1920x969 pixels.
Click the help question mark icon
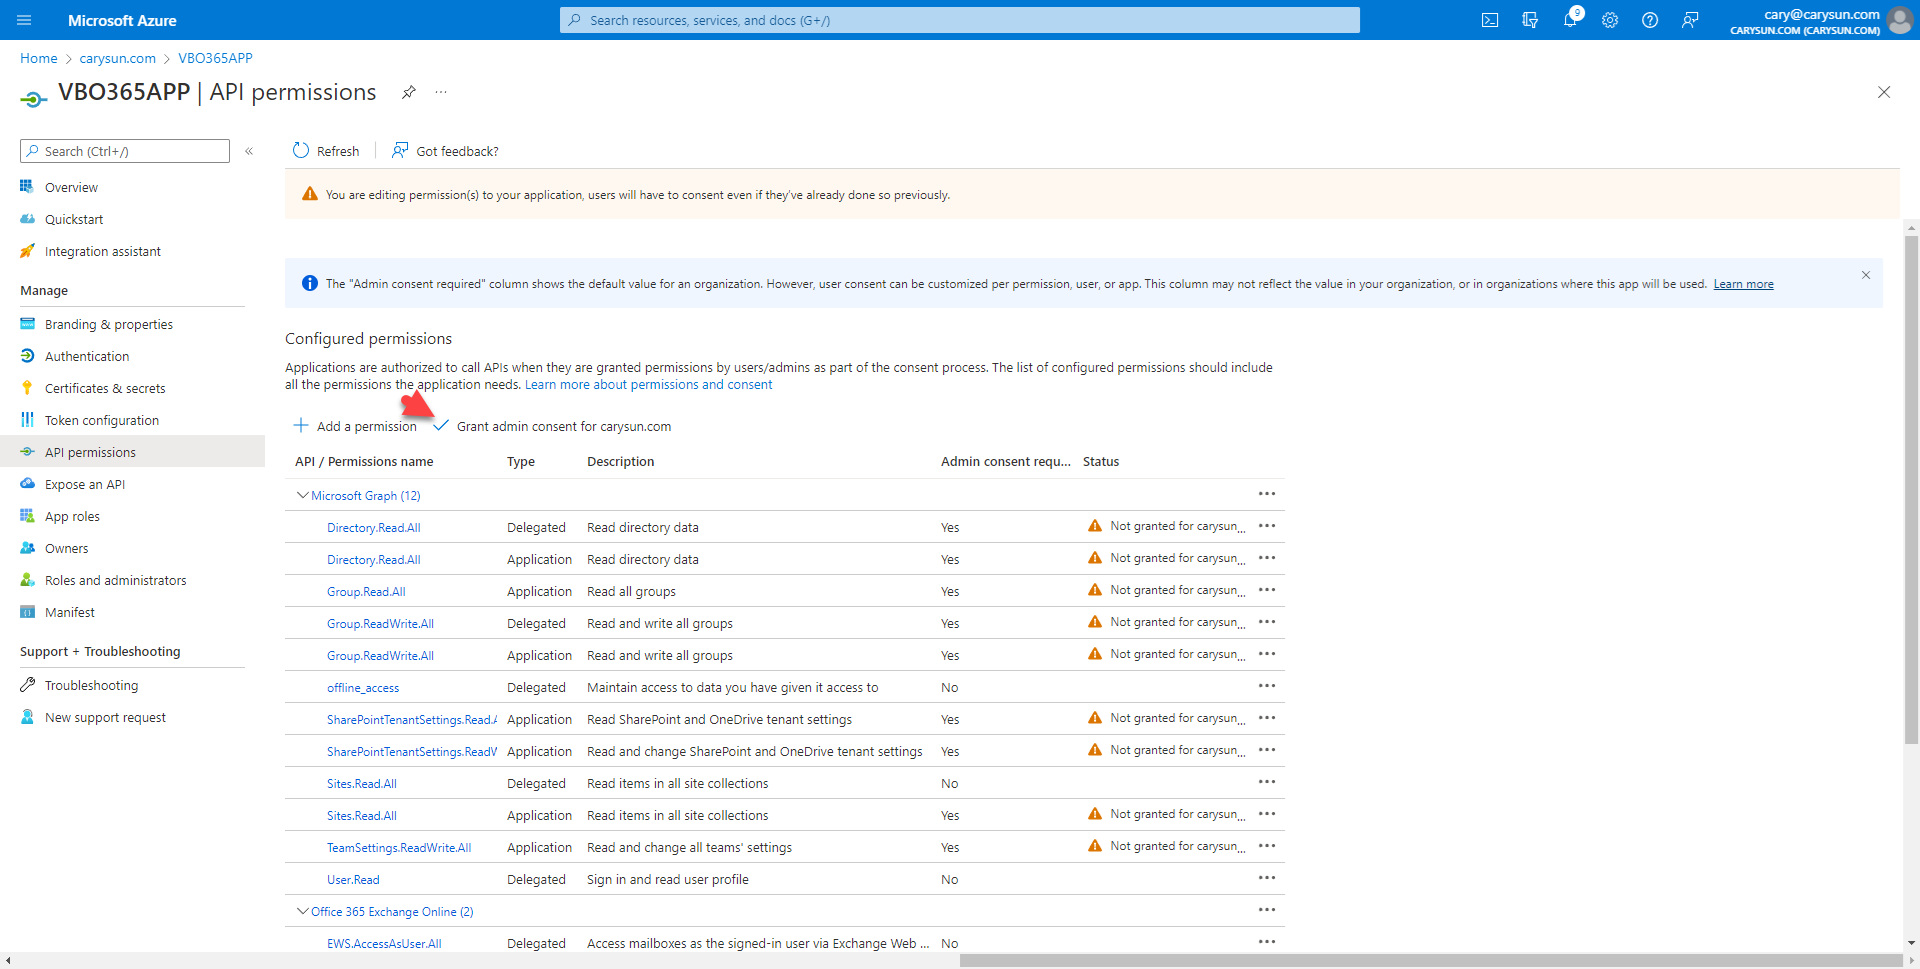1649,20
